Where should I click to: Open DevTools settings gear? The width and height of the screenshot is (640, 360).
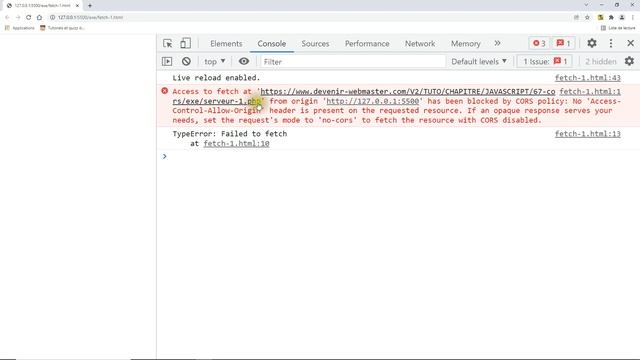(x=591, y=43)
